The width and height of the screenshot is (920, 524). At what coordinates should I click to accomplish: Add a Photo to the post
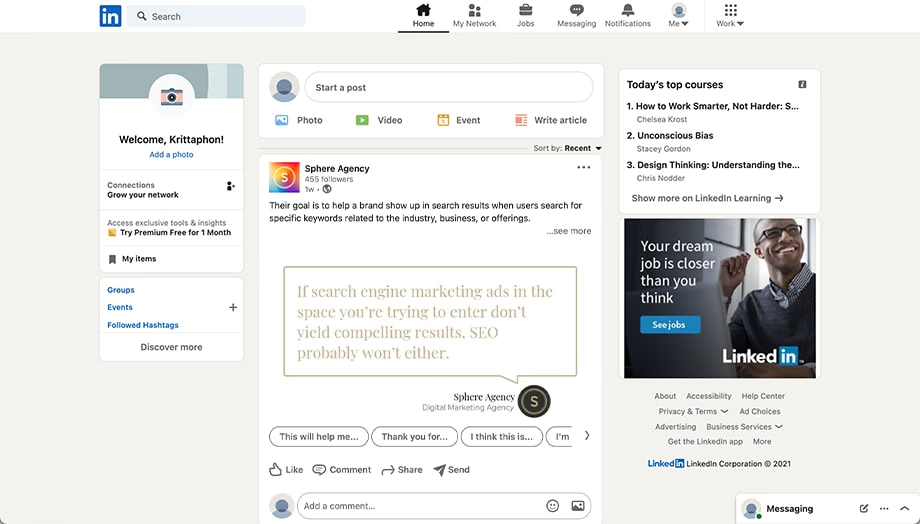click(299, 120)
